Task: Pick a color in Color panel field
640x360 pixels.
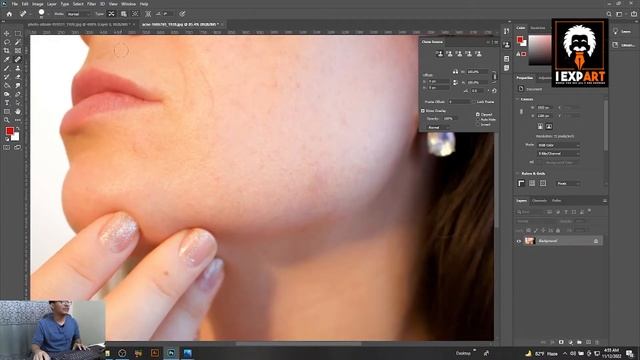Action: click(x=540, y=50)
